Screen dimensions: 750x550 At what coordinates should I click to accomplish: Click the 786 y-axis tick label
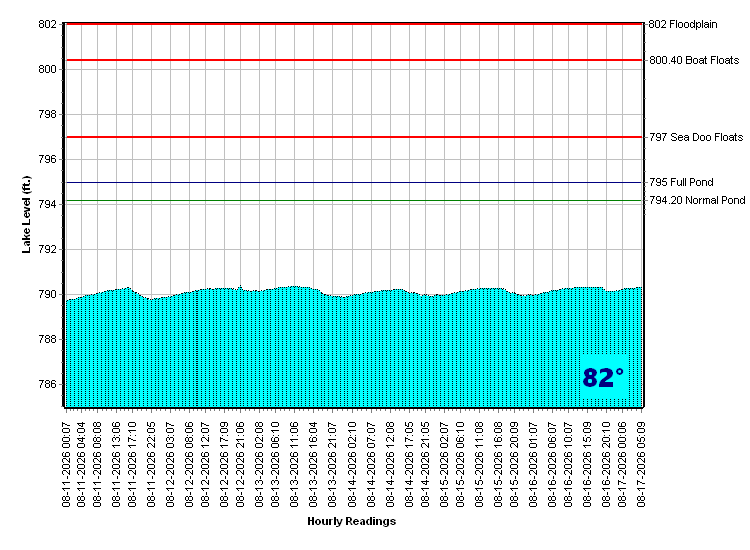click(x=47, y=385)
